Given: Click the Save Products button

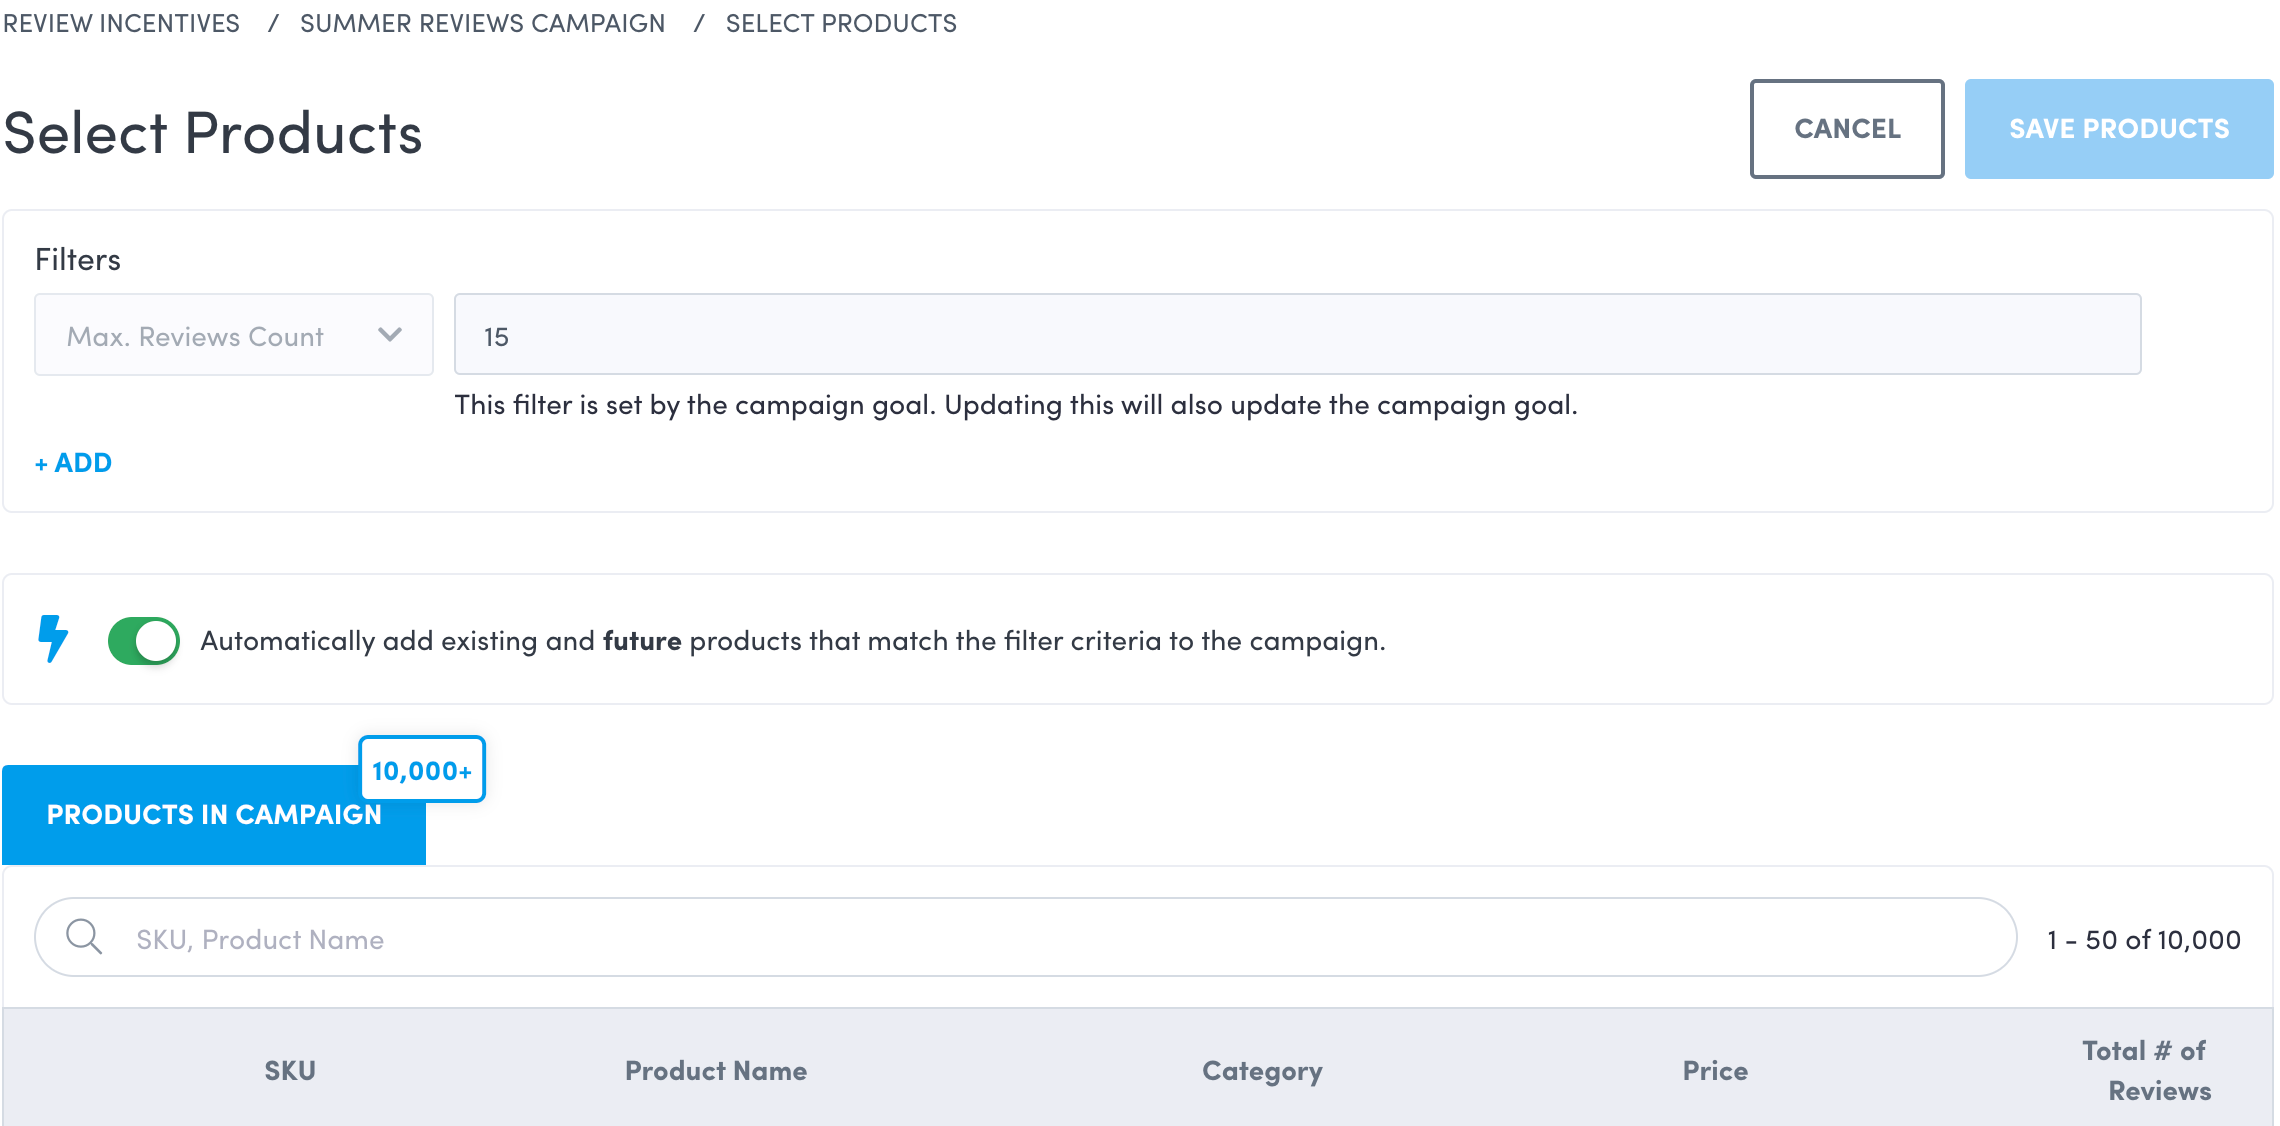Looking at the screenshot, I should [x=2118, y=129].
